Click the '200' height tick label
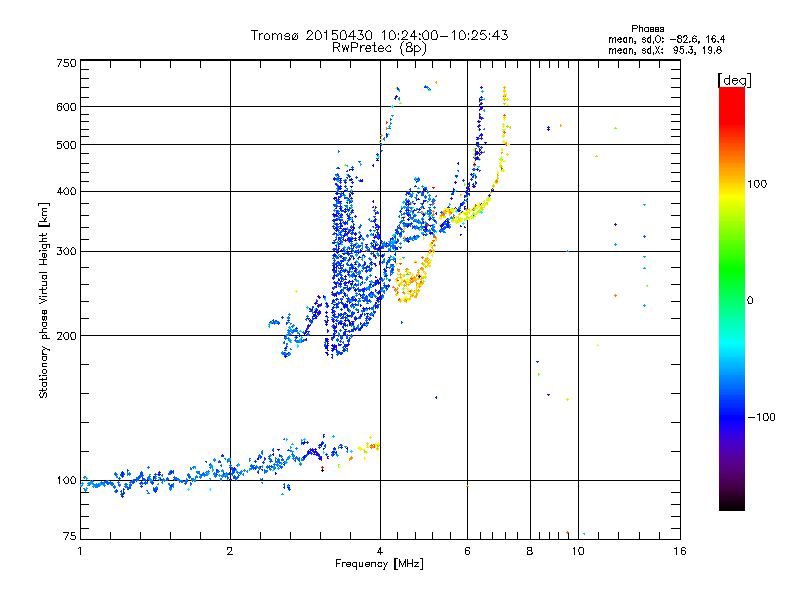 click(67, 336)
